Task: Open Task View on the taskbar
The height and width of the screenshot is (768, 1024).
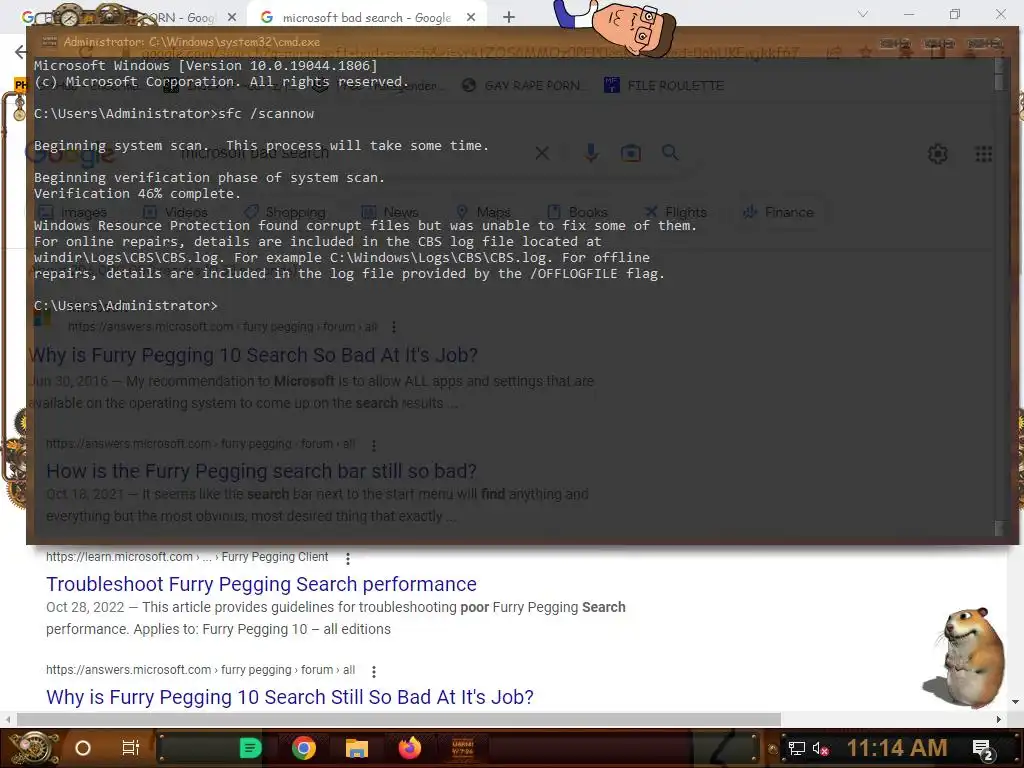Action: pos(131,748)
